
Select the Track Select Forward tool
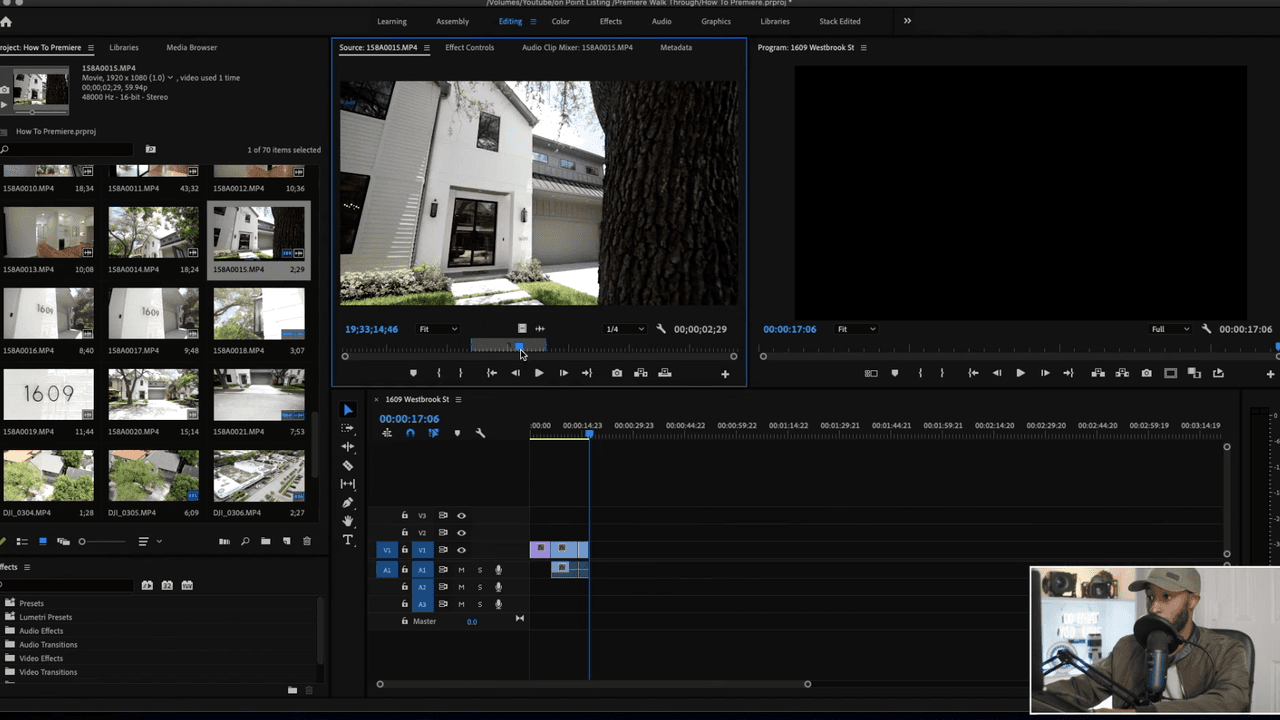348,428
